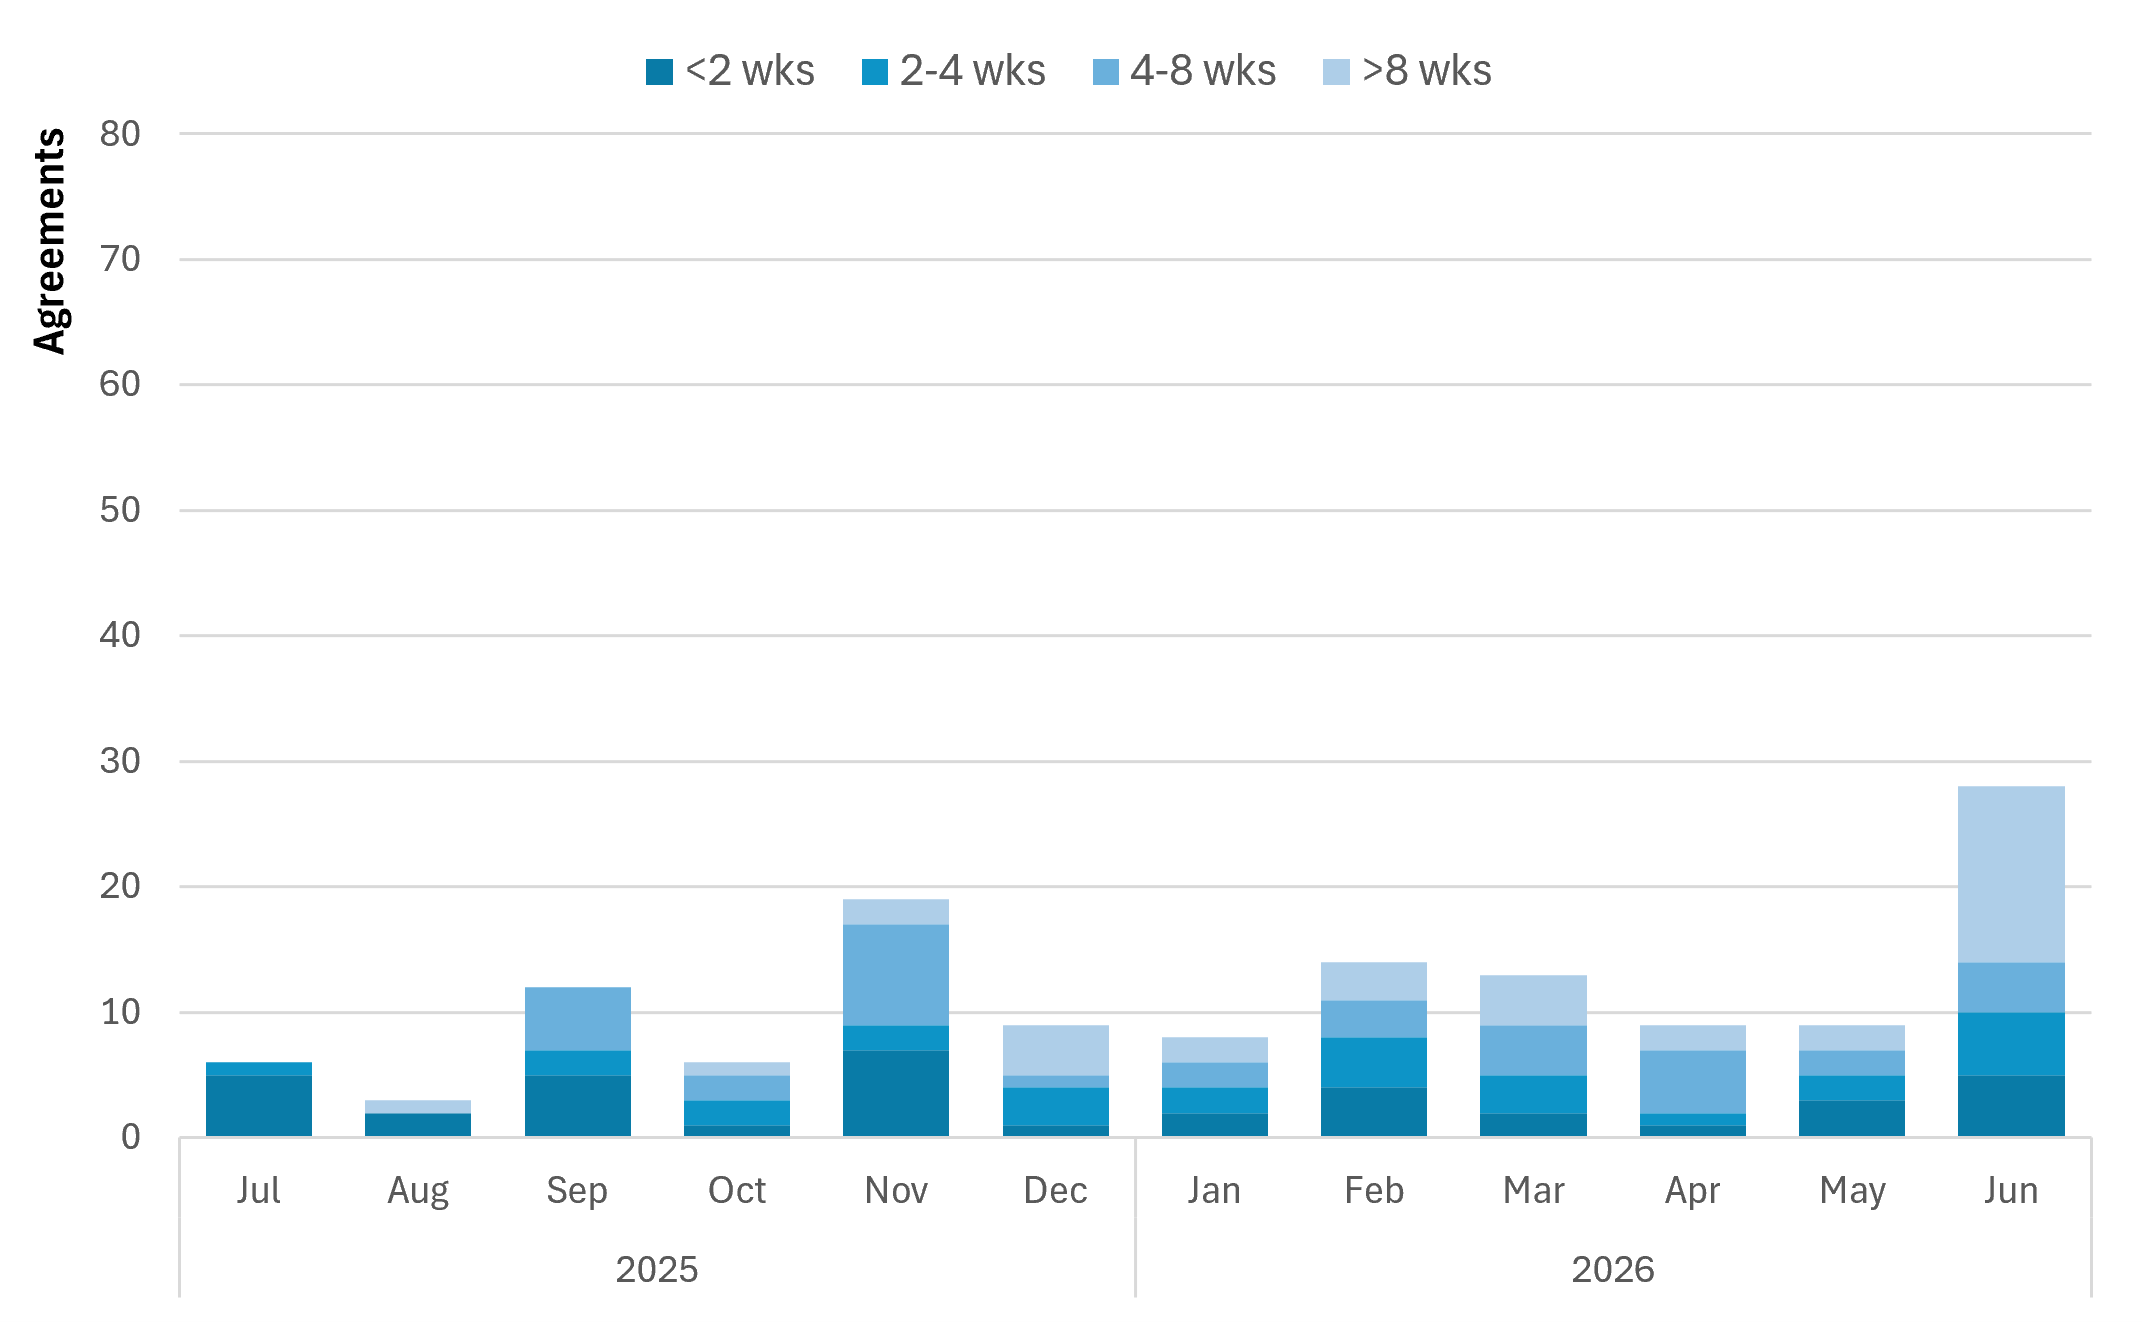Click the 4-8 wks segment of the Apr bar
Viewport: 2142px width, 1322px height.
1693,1082
